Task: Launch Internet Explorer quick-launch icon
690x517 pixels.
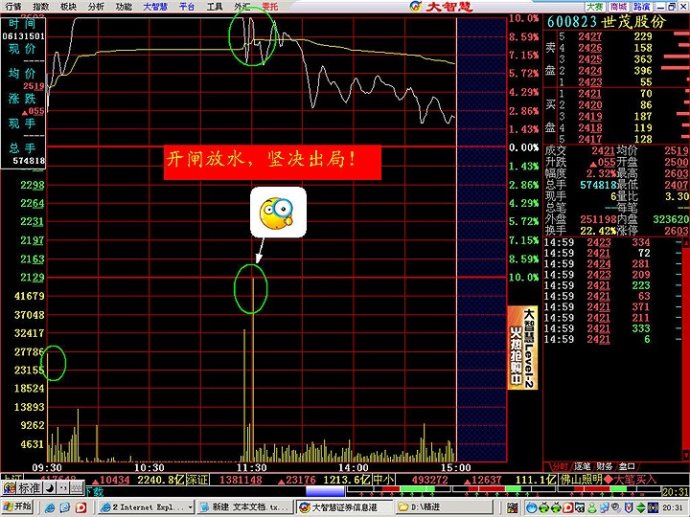Action: pos(50,508)
